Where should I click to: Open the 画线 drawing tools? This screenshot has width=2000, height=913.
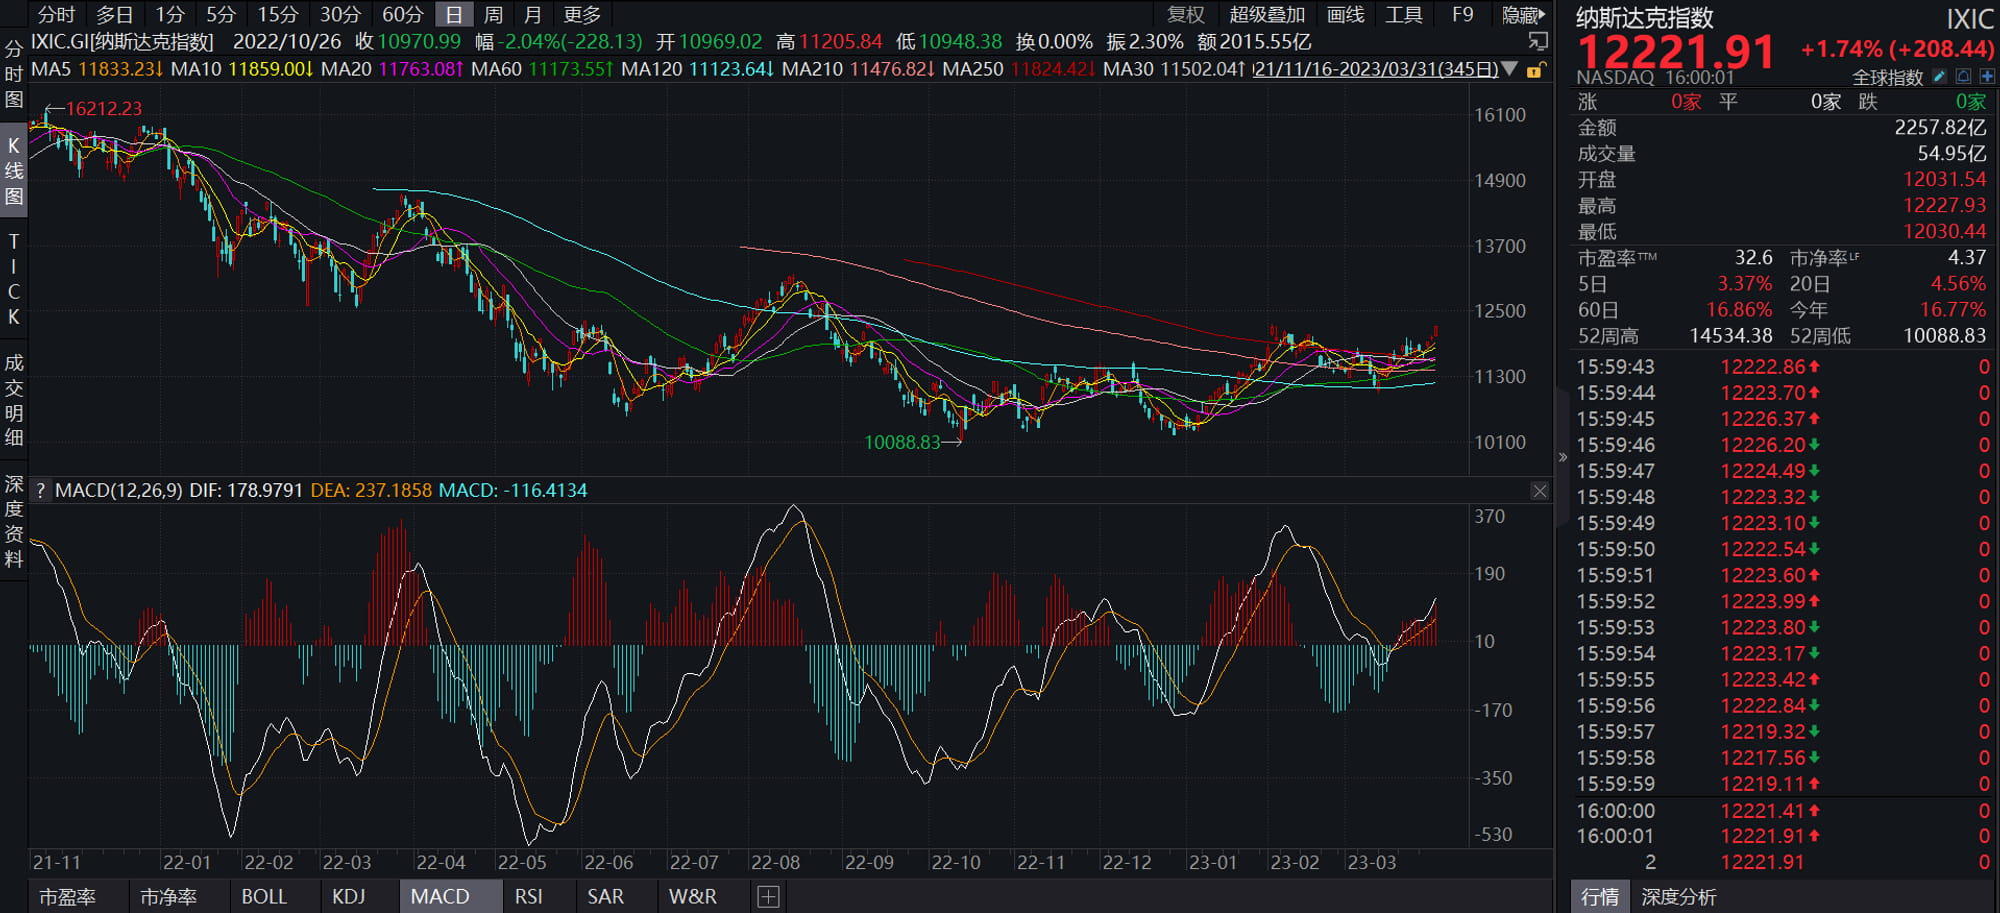[1345, 15]
